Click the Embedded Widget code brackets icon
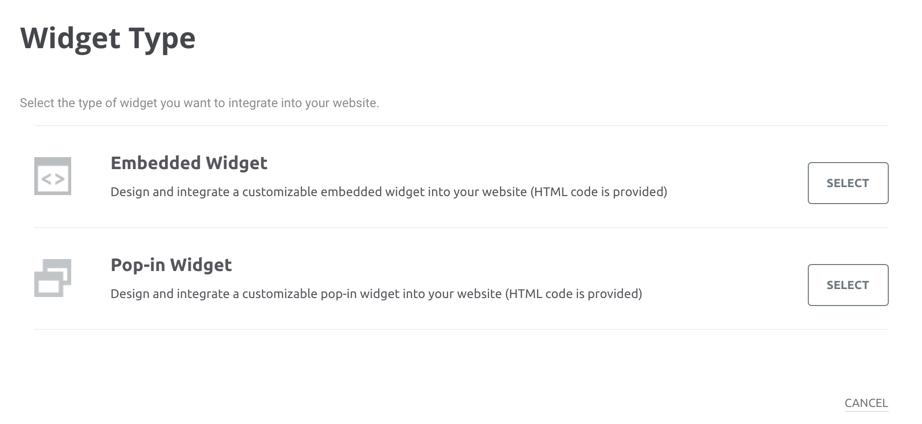Viewport: 922px width, 424px height. click(52, 176)
